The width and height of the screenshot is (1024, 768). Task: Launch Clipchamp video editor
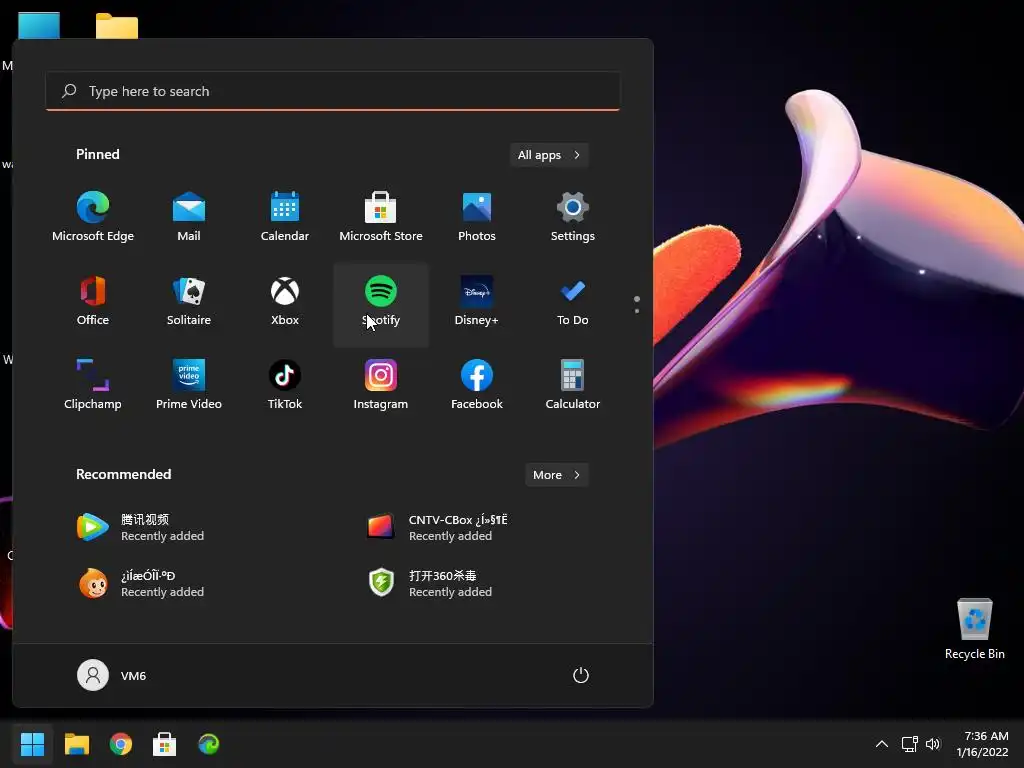pos(93,385)
